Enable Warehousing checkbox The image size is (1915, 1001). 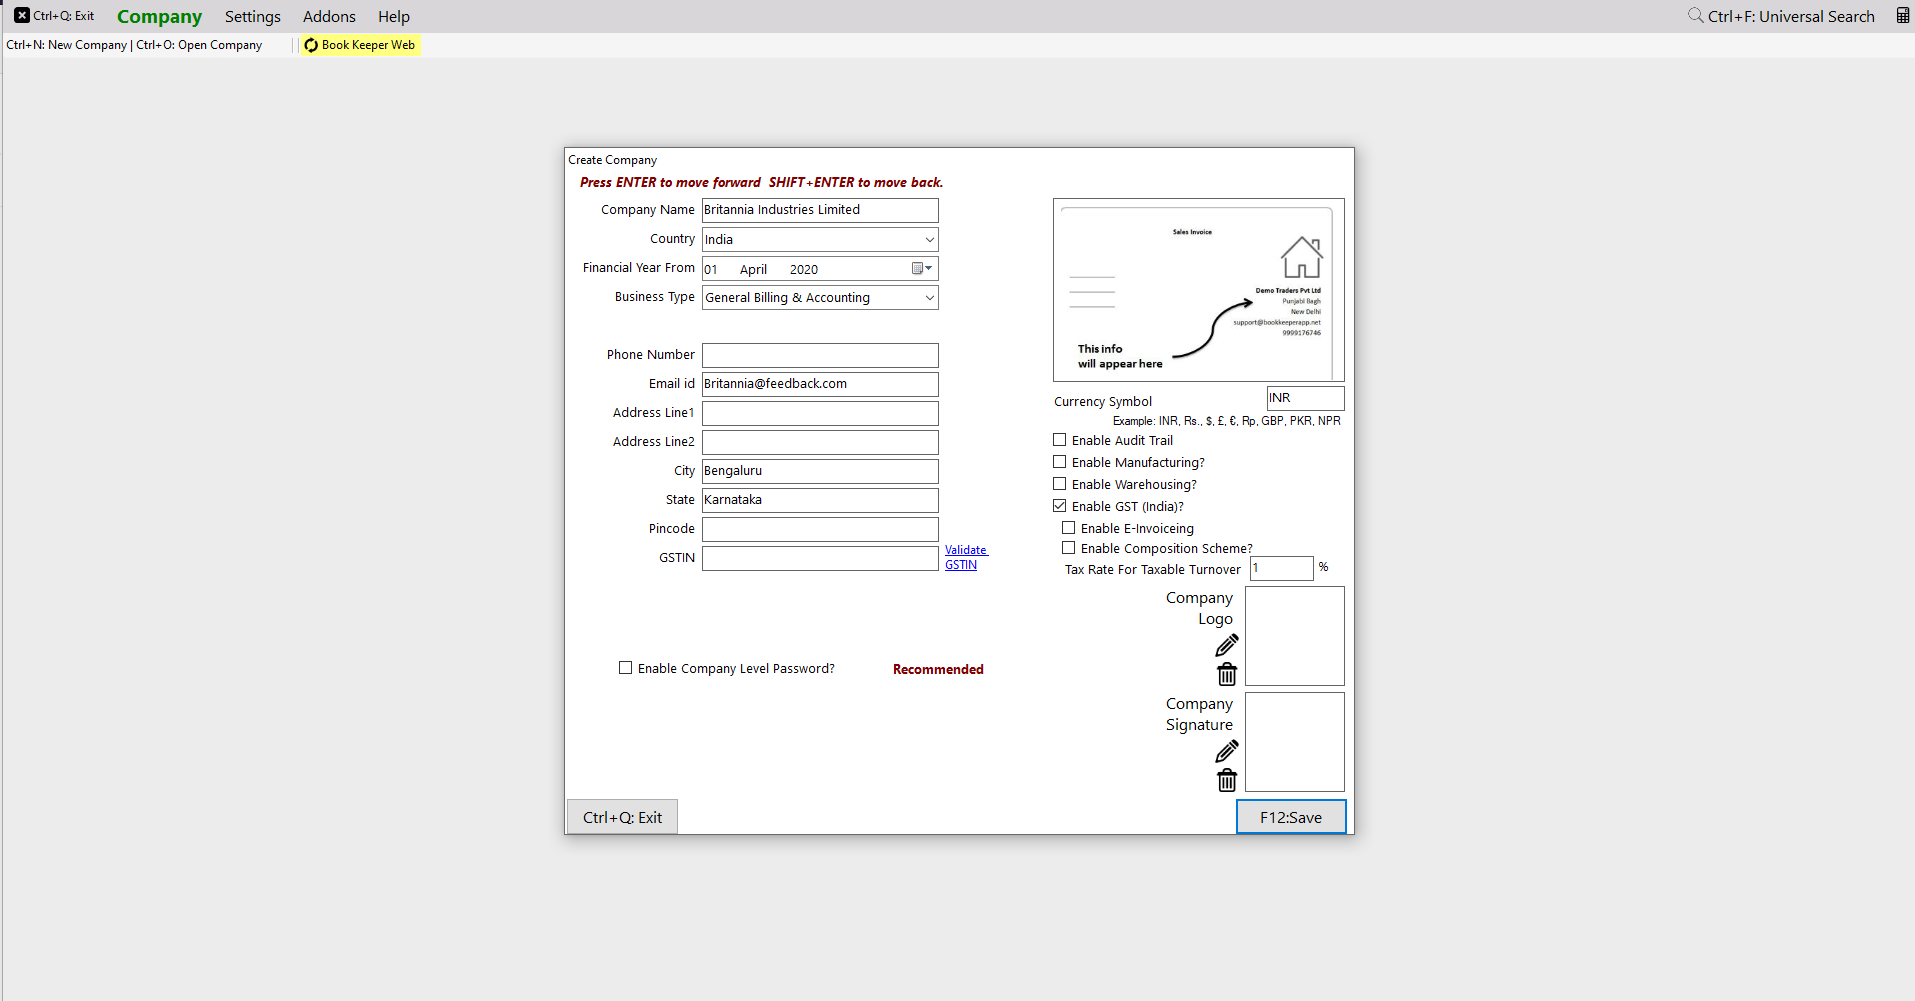coord(1060,484)
